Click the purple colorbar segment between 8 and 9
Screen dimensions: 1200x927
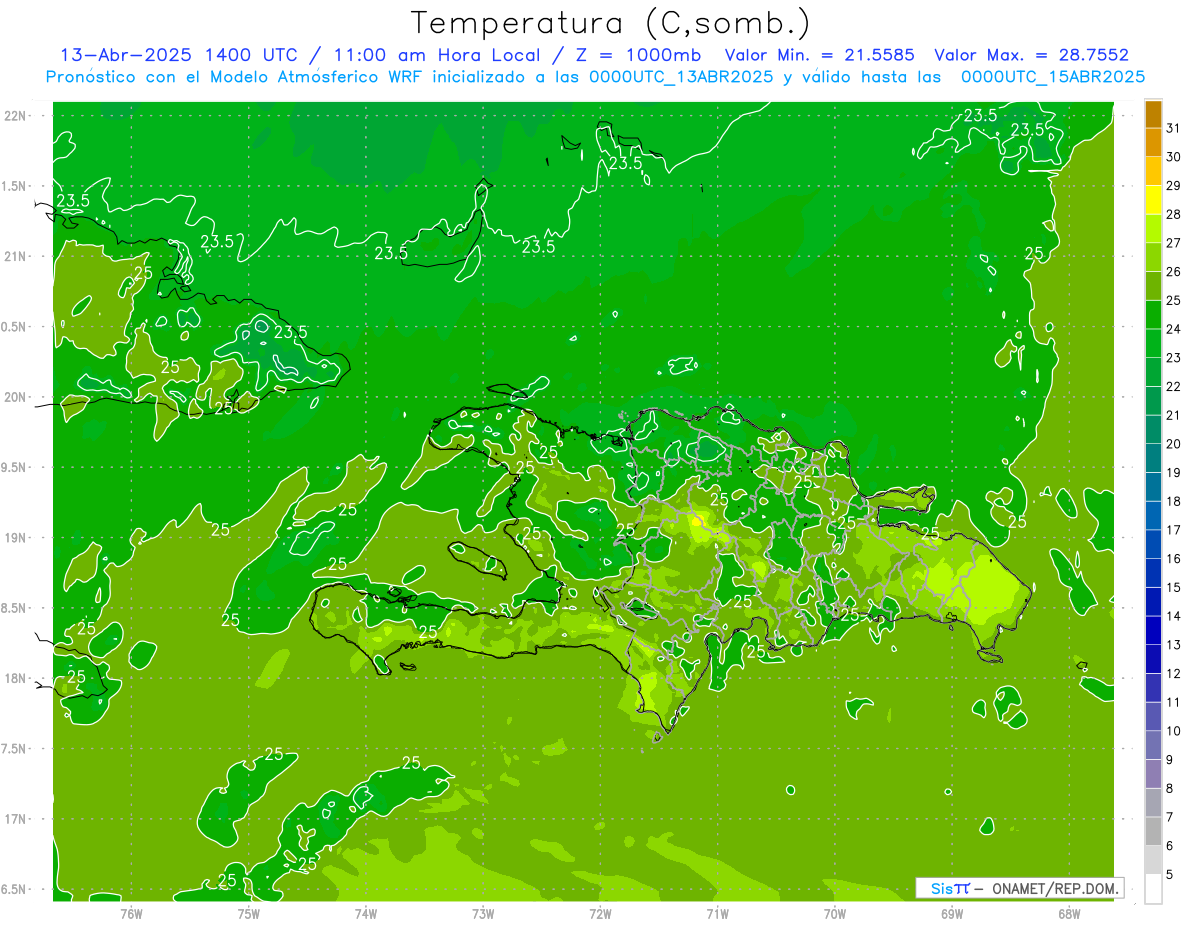point(1153,774)
